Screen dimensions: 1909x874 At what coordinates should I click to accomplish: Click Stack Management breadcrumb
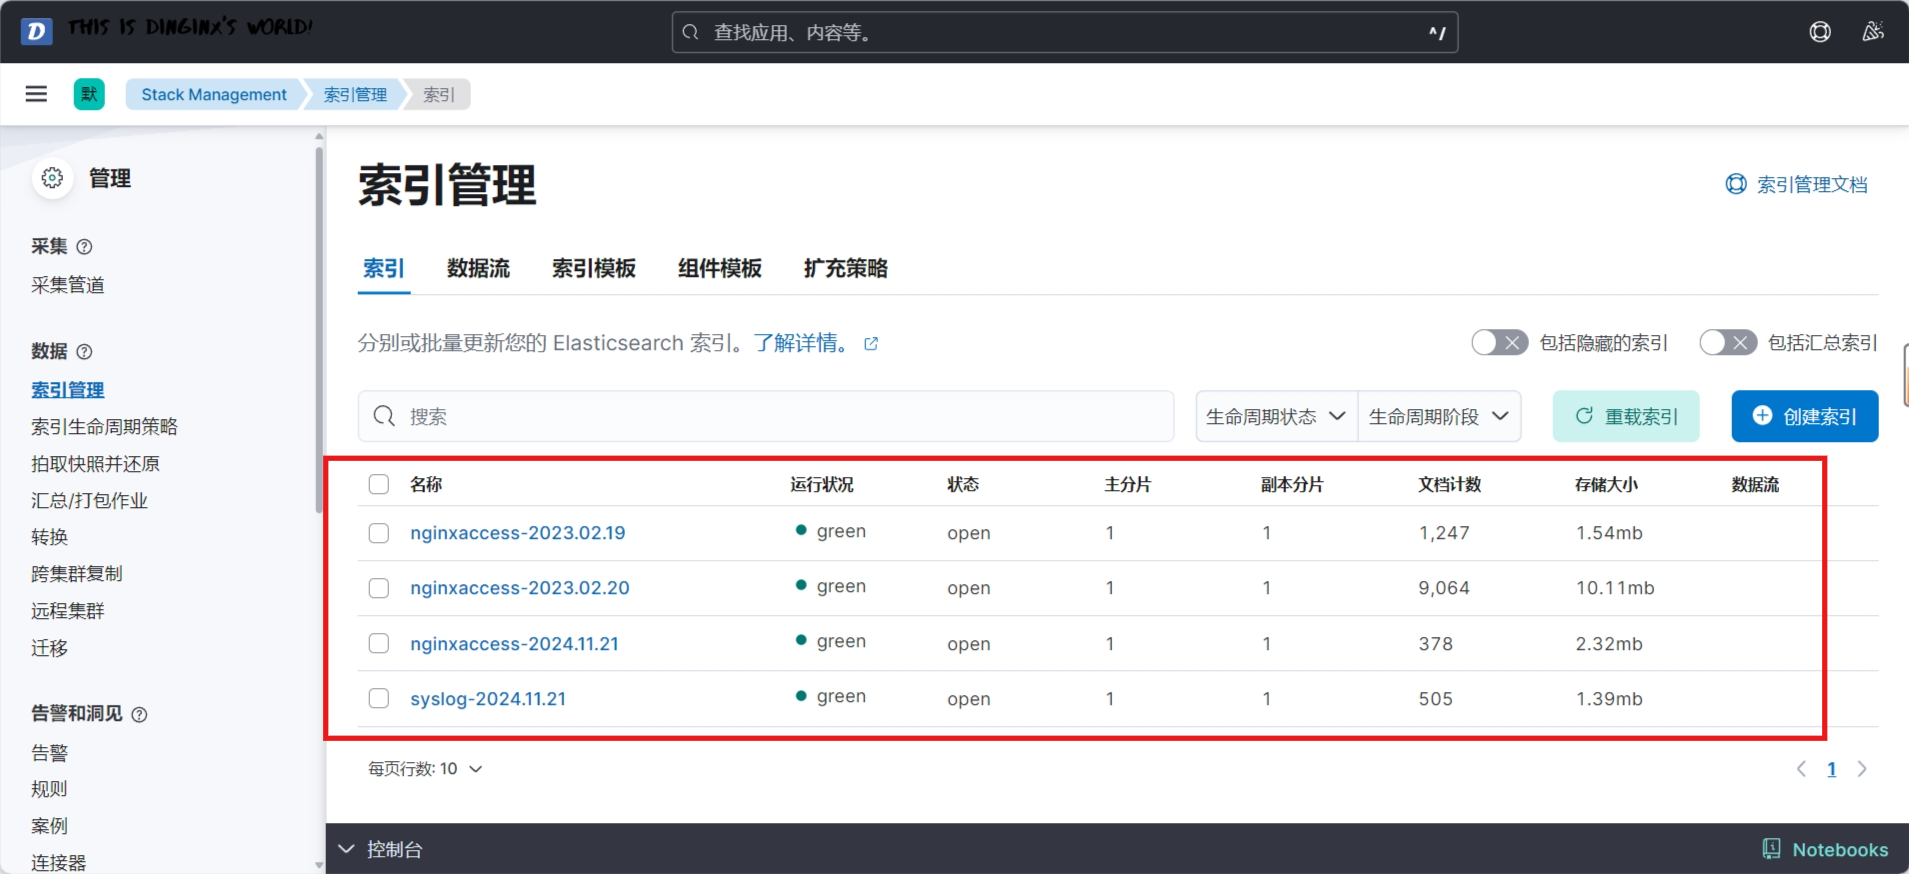click(214, 94)
